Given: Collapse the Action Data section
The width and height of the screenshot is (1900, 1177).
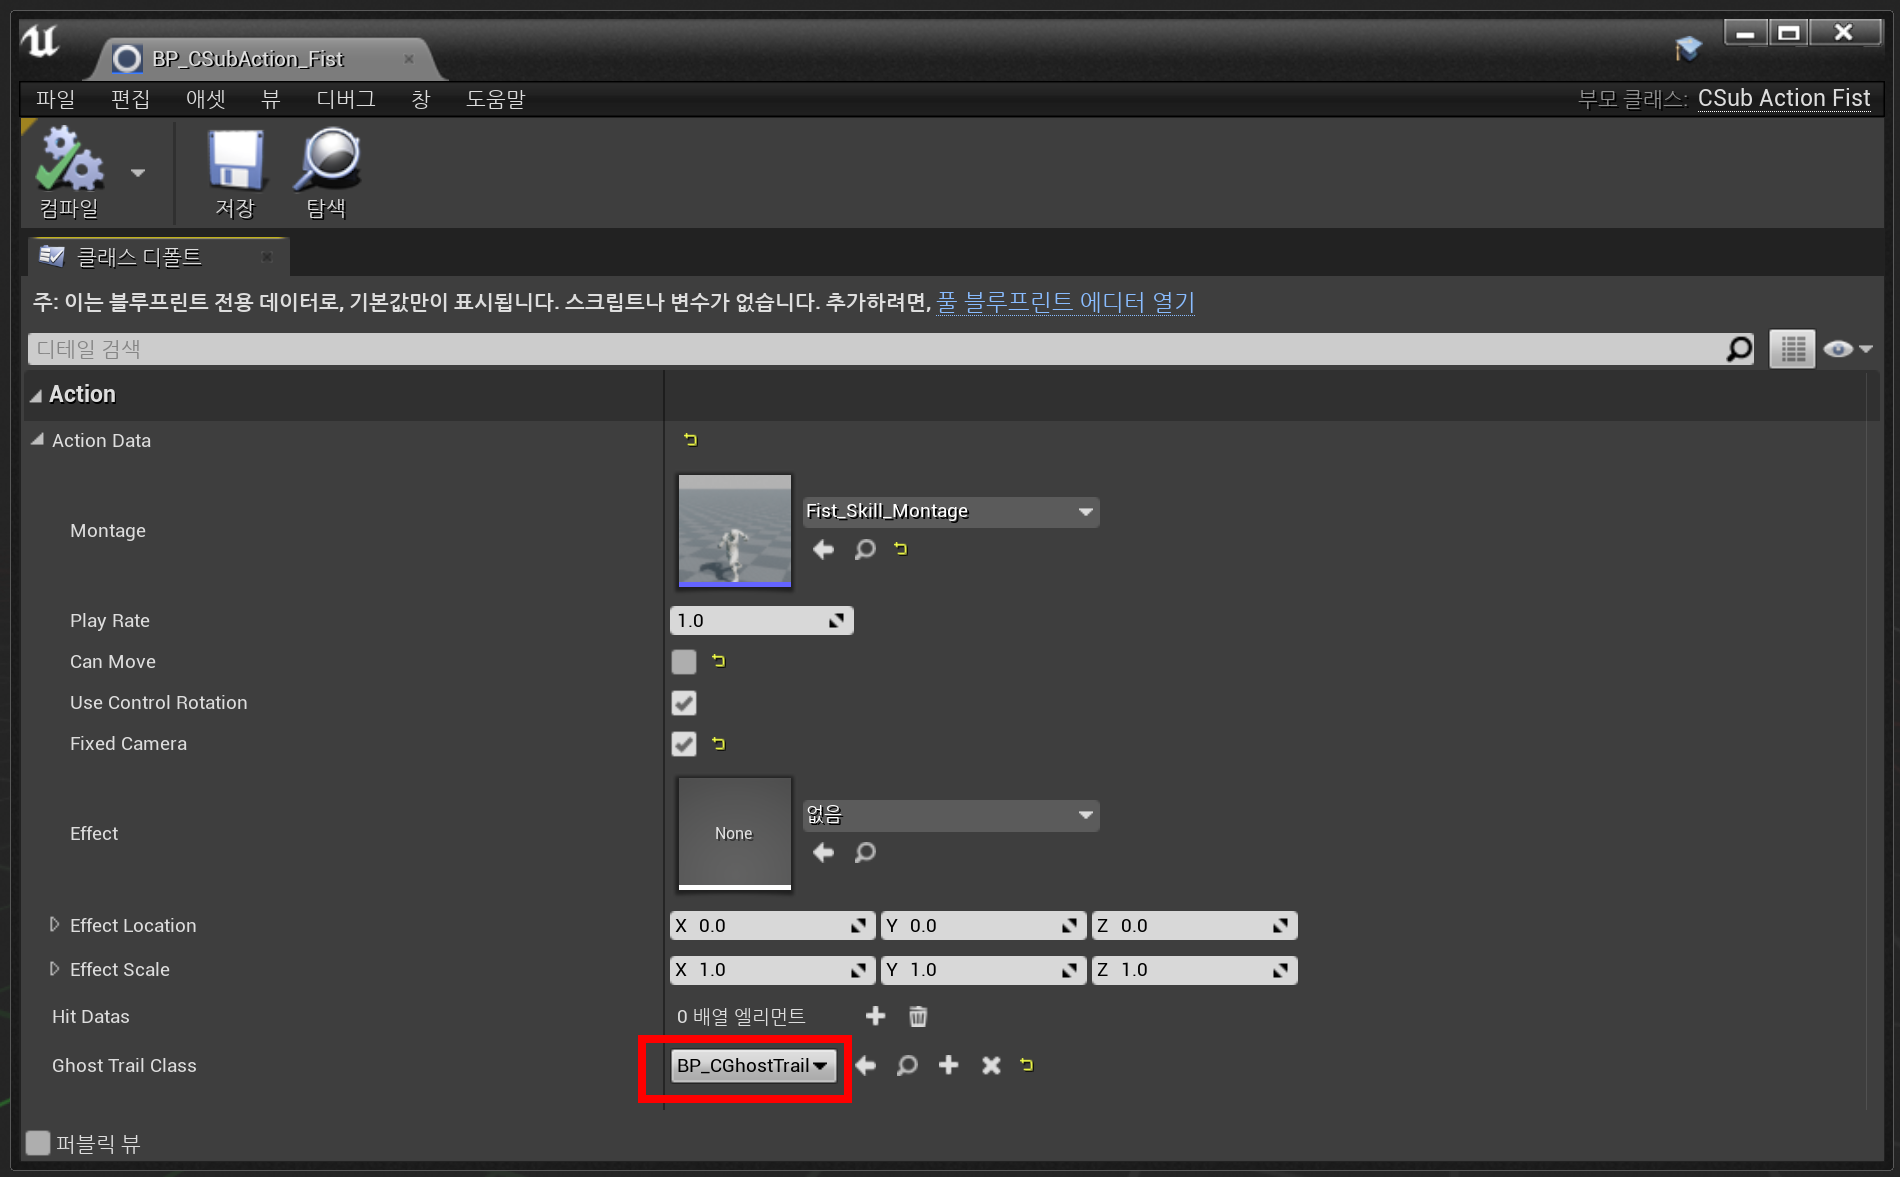Looking at the screenshot, I should 37,440.
